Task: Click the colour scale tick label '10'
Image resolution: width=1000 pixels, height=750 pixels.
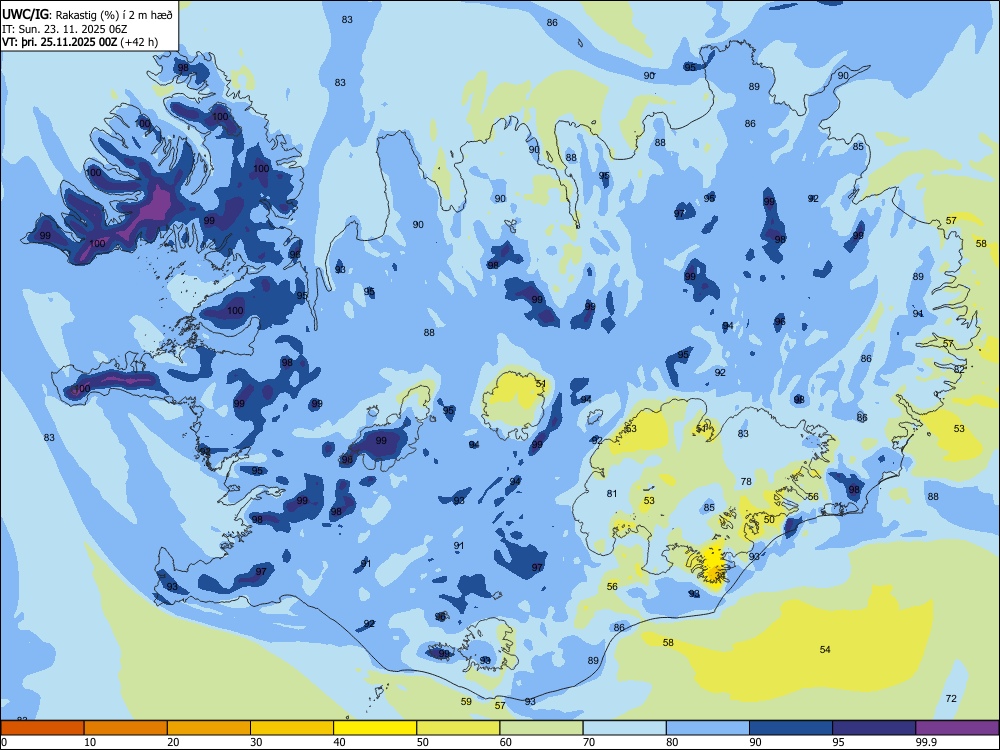Action: [90, 742]
